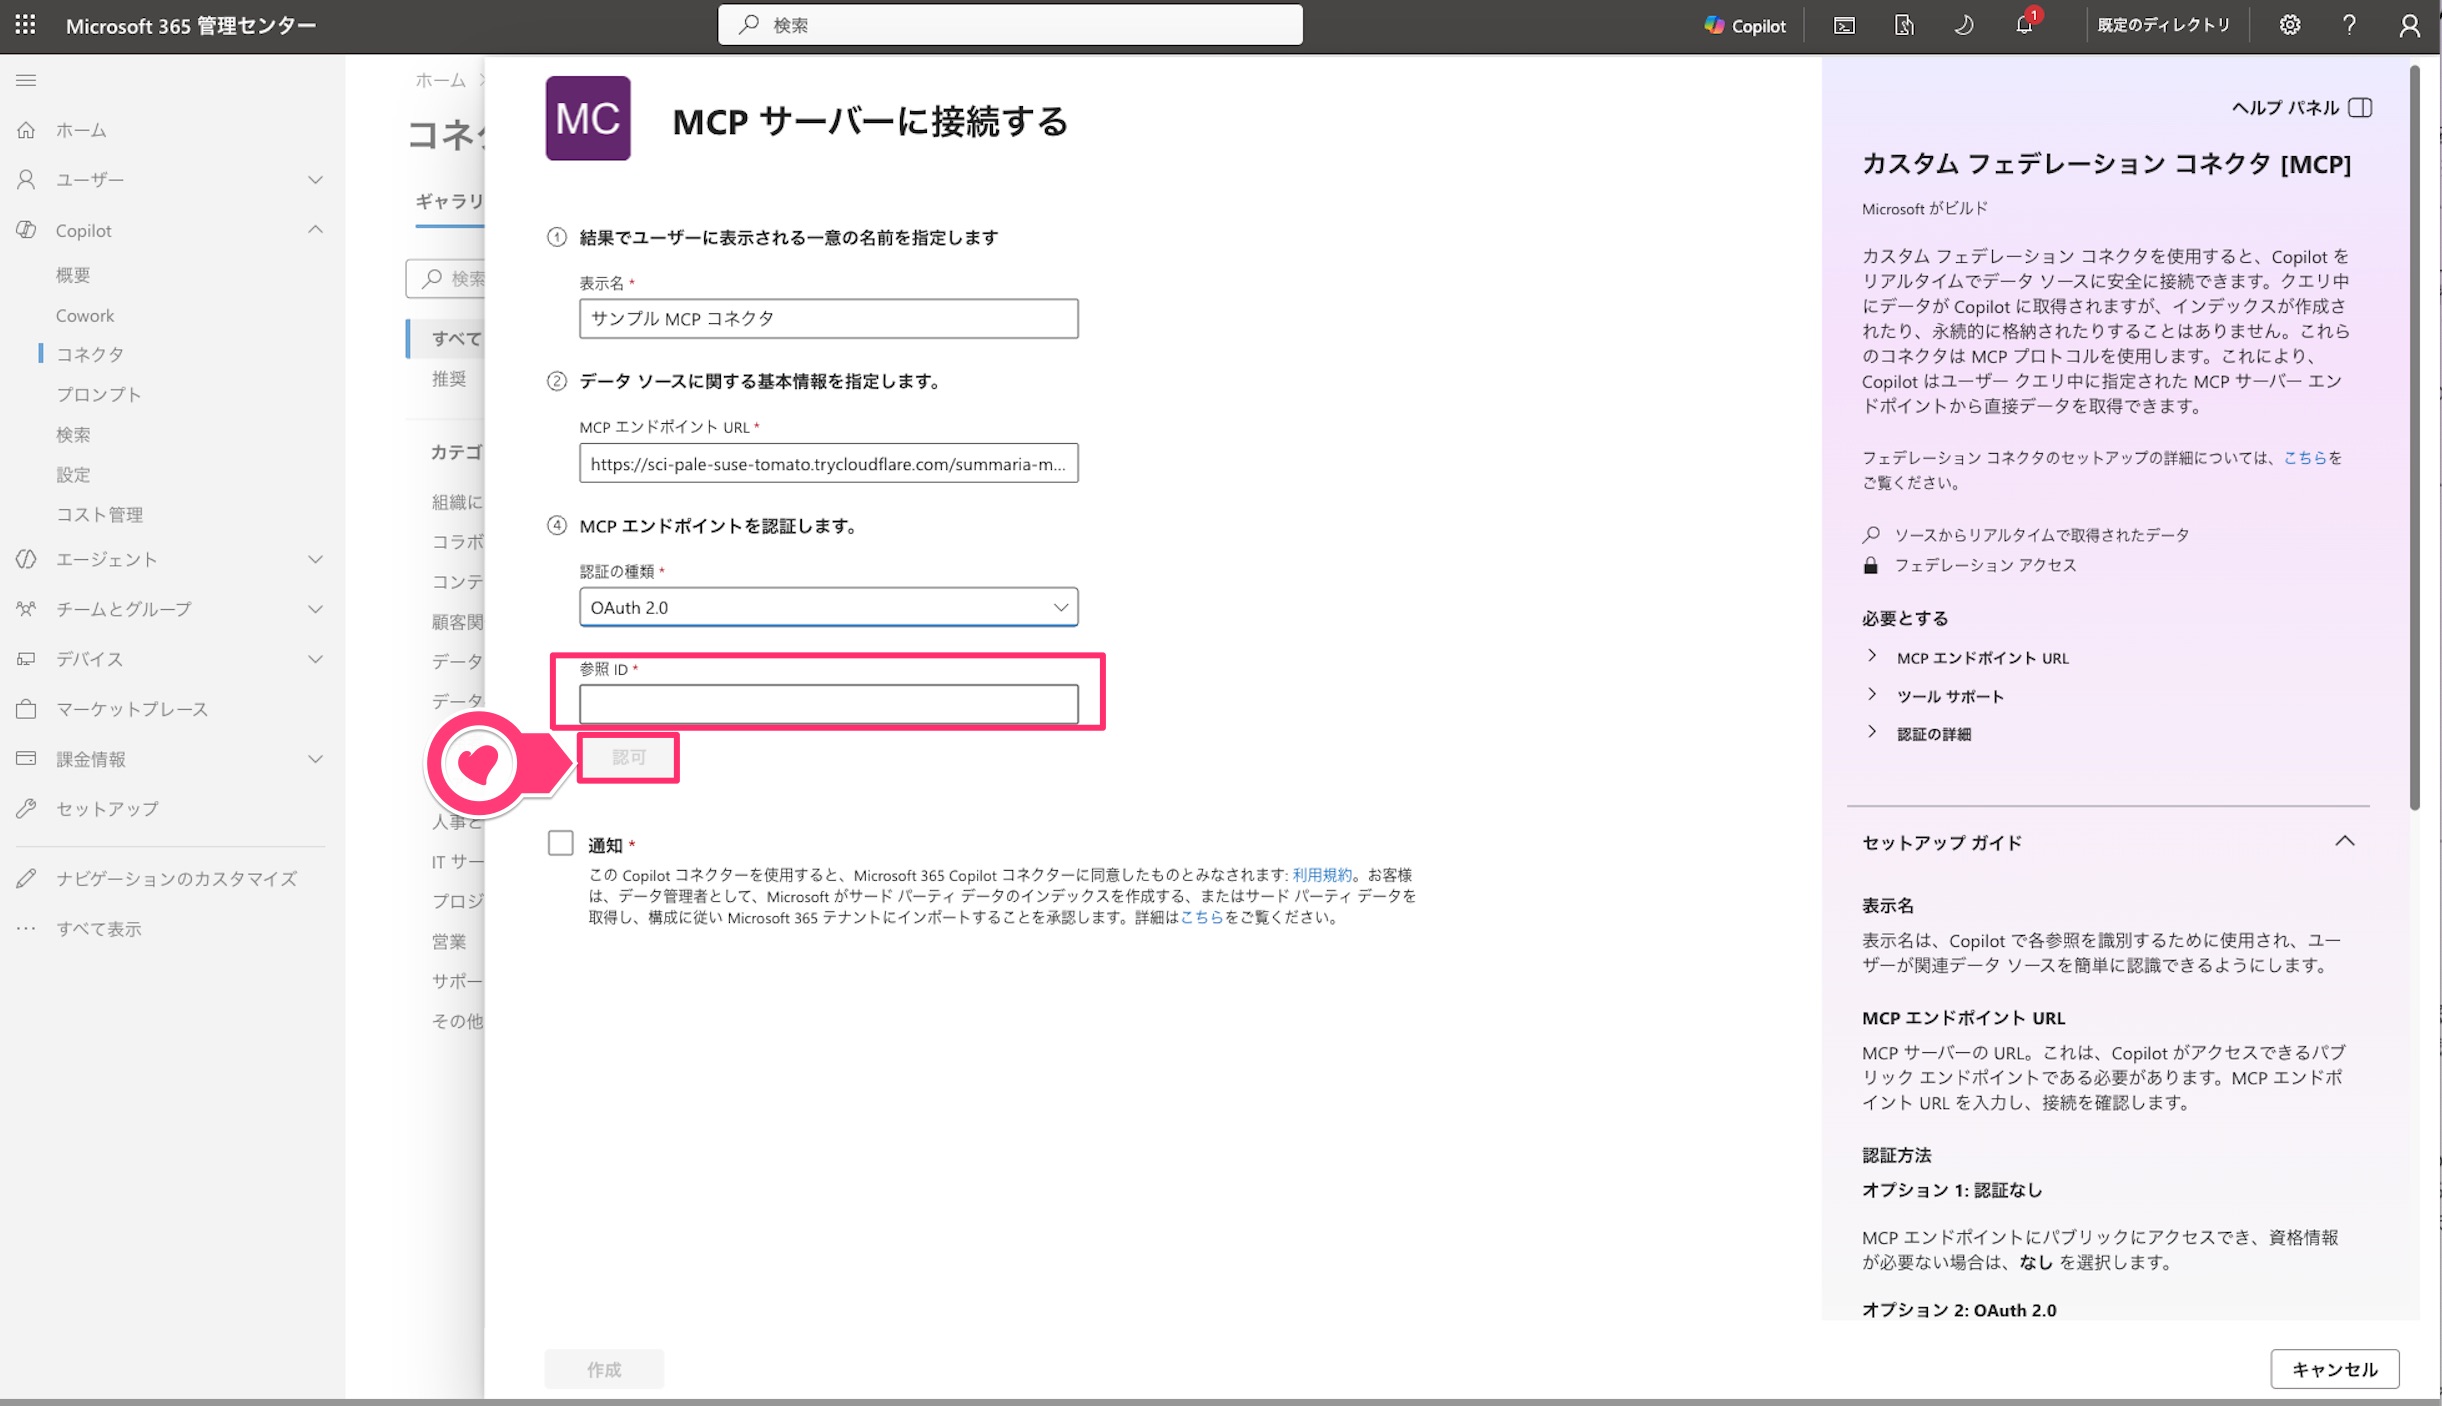This screenshot has width=2442, height=1406.
Task: Expand the ツール サポート requirement
Action: 1872,695
